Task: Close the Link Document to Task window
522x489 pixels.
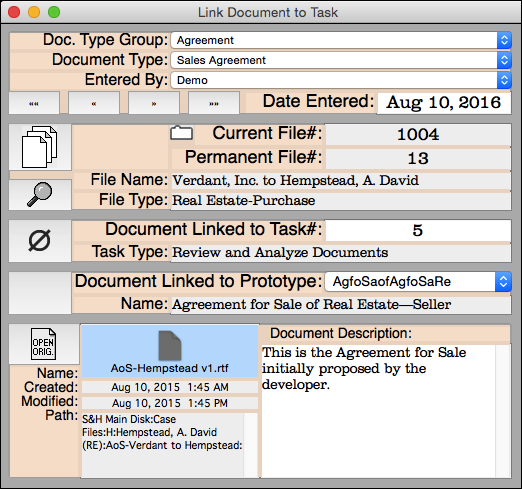Action: coord(14,12)
